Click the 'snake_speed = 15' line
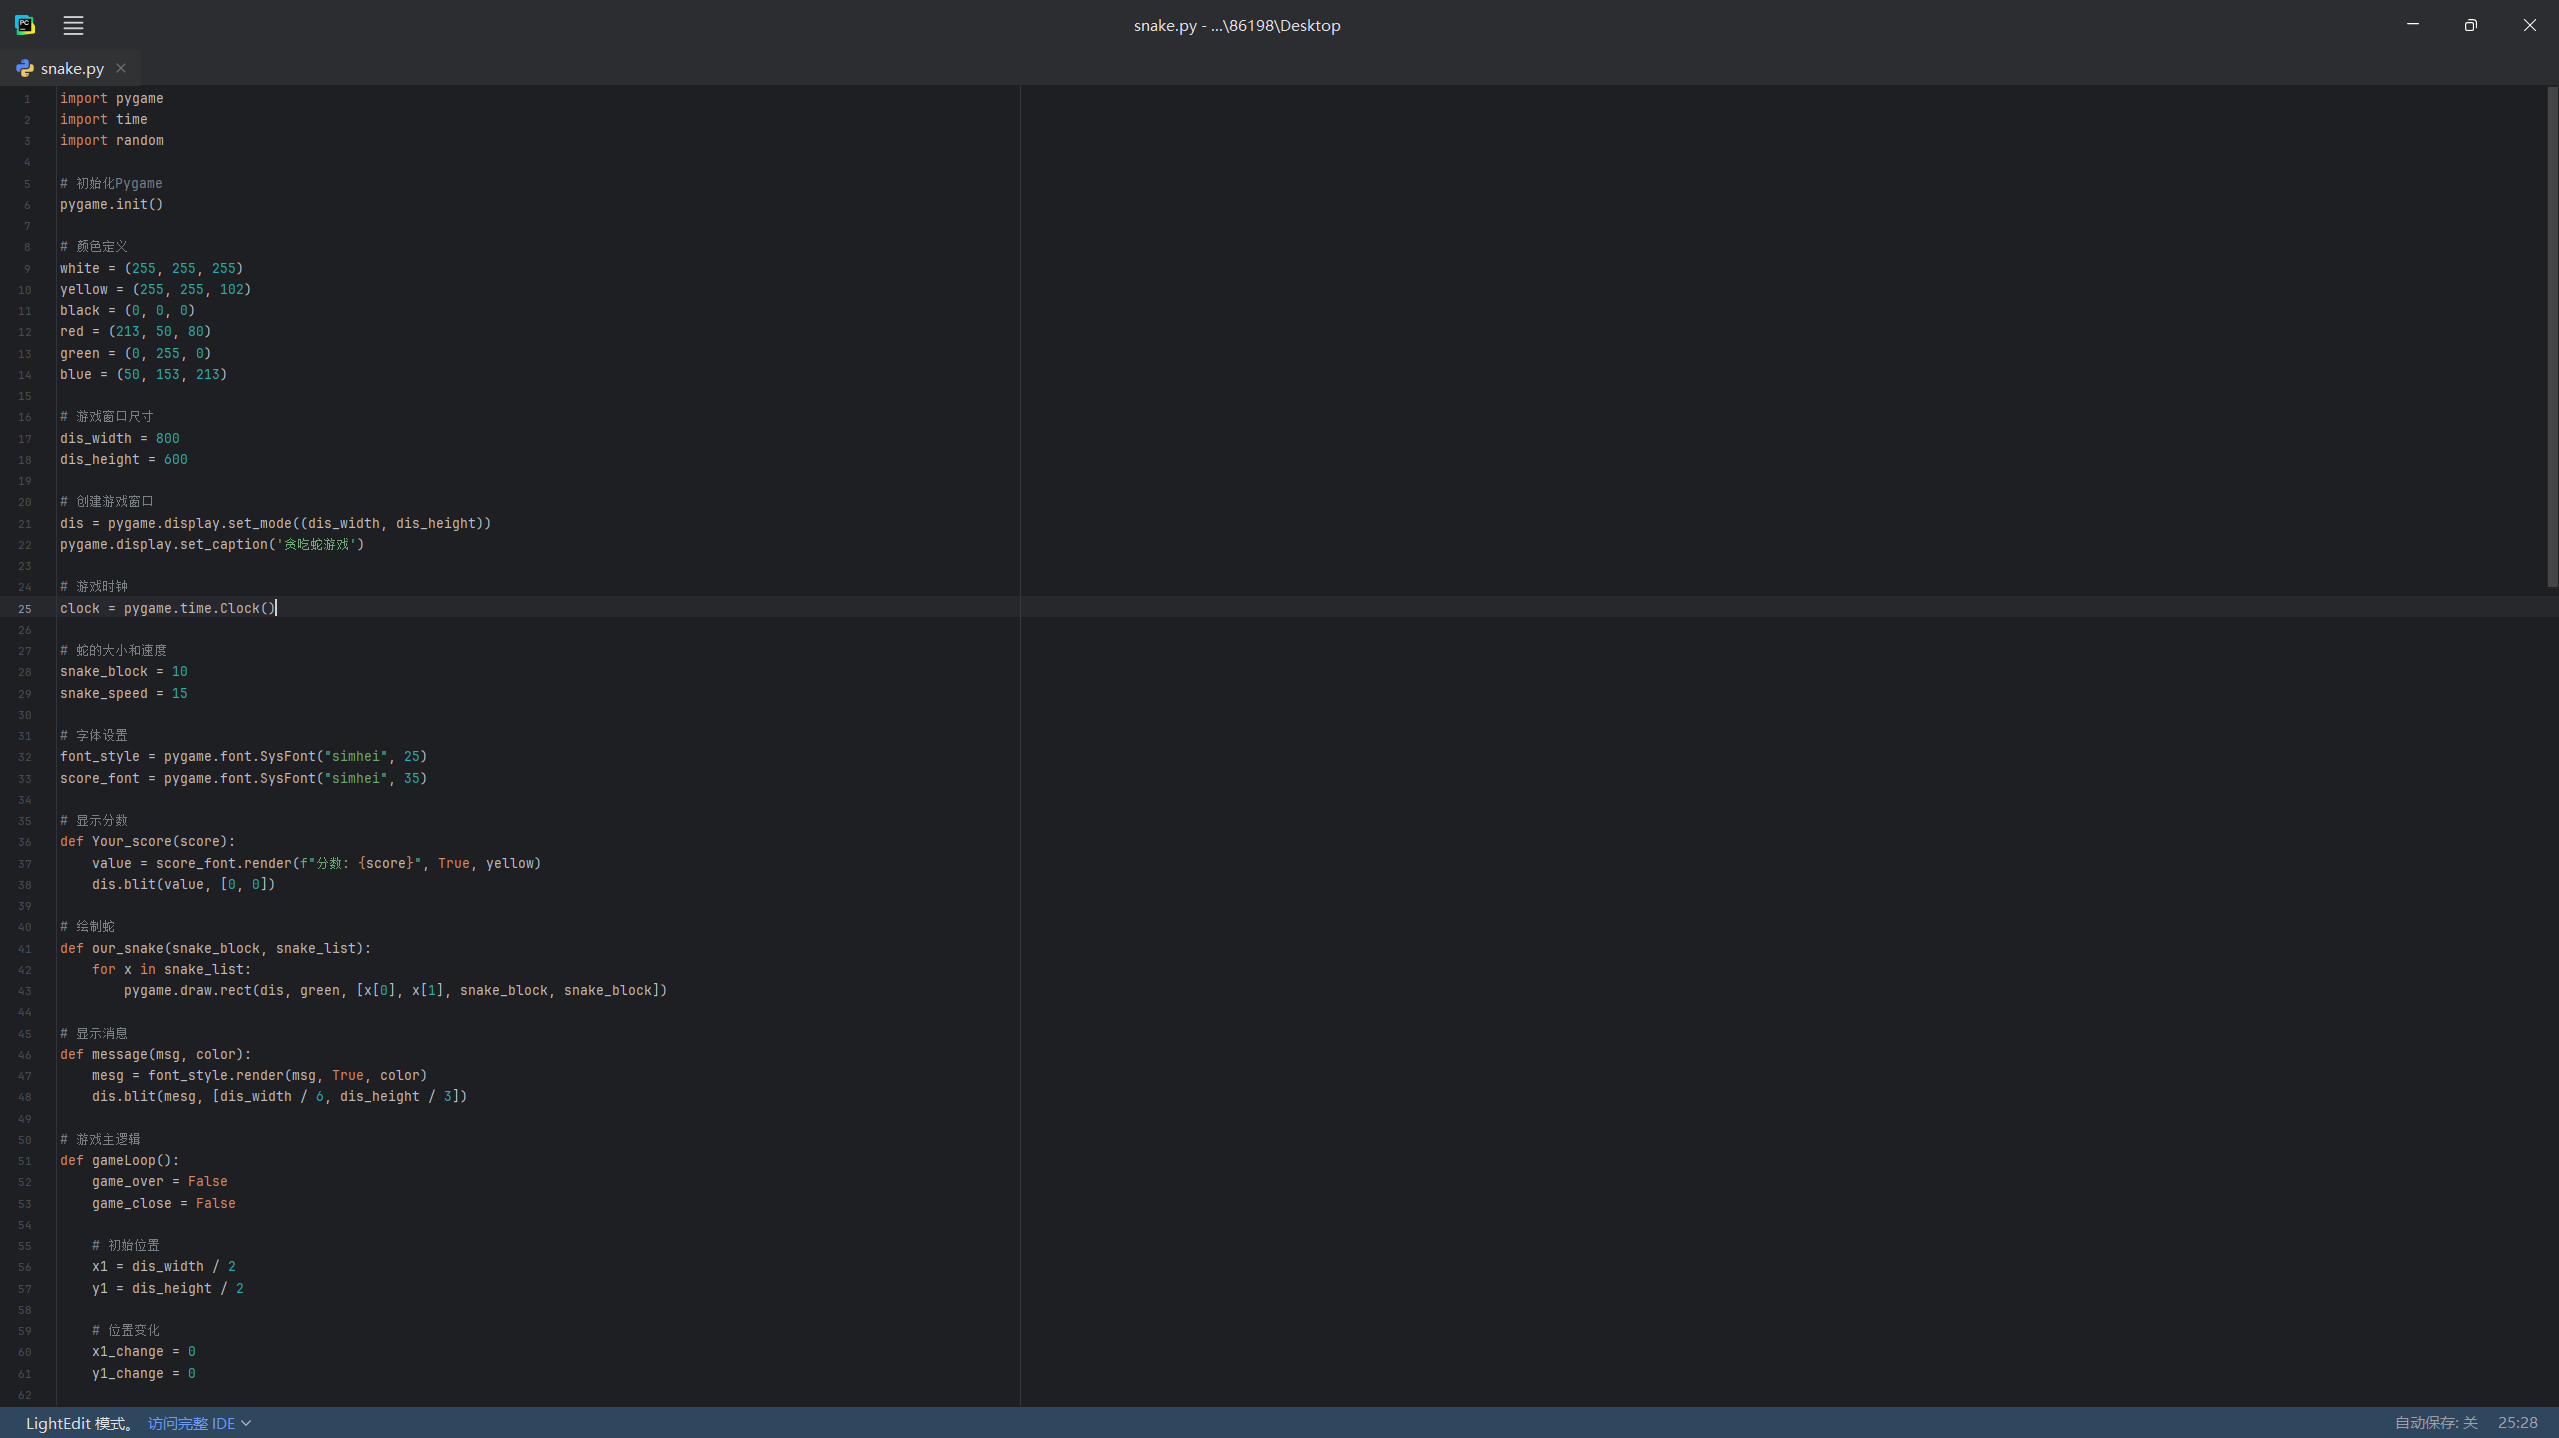 (124, 693)
